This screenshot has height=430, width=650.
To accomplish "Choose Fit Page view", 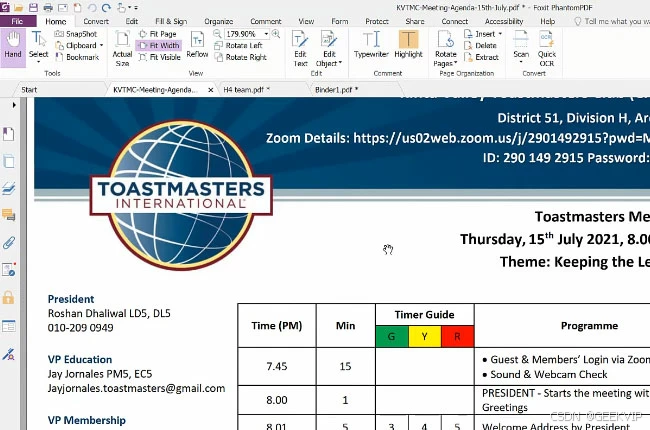I will click(158, 34).
